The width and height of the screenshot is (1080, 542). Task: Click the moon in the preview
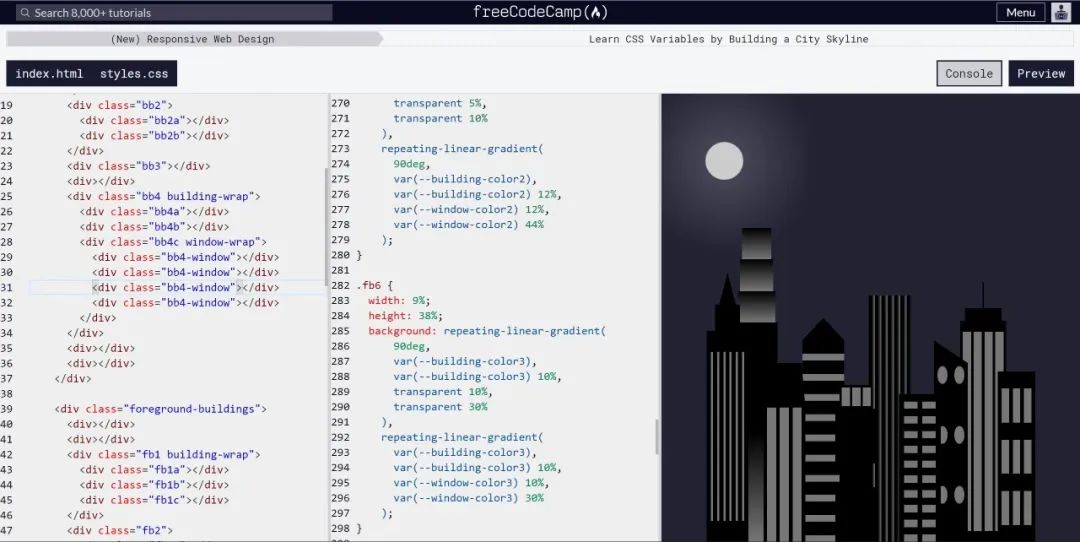[x=724, y=161]
